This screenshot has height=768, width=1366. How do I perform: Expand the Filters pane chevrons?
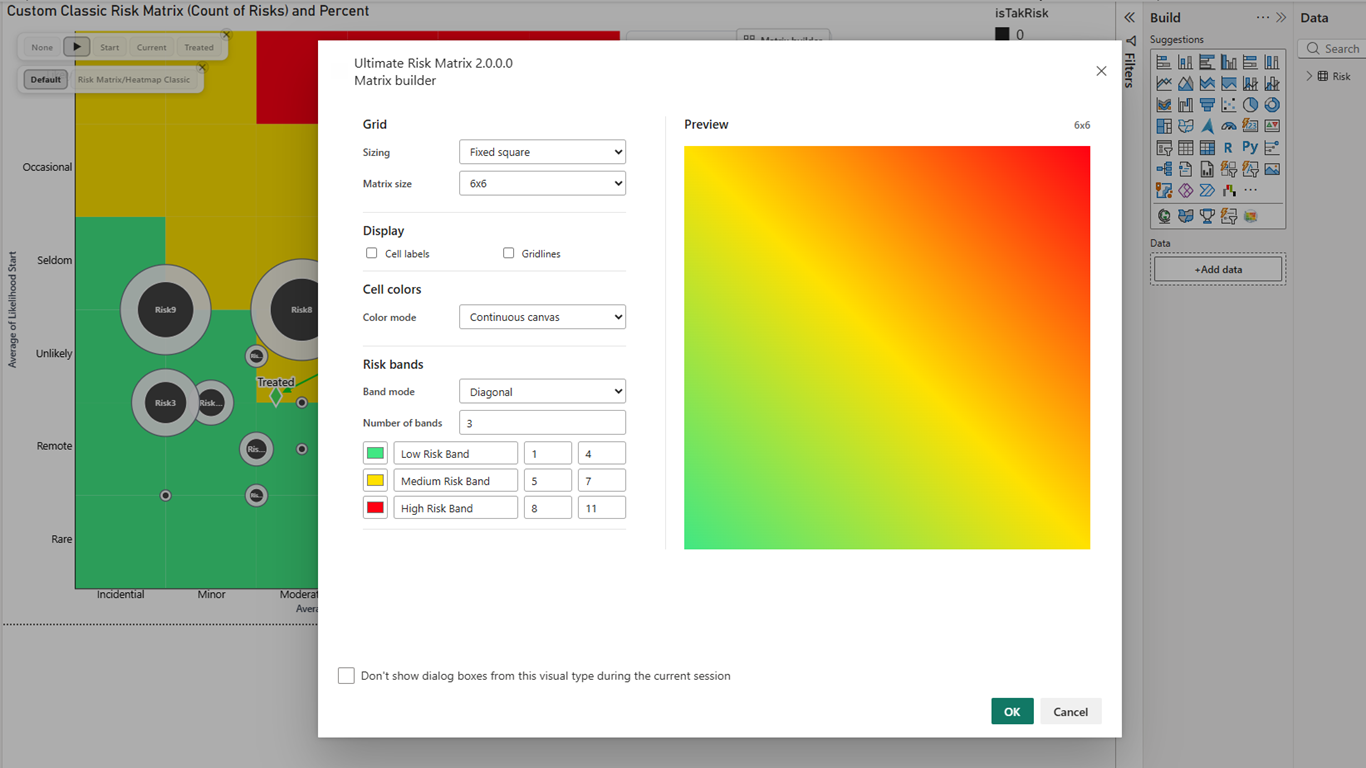(1130, 18)
